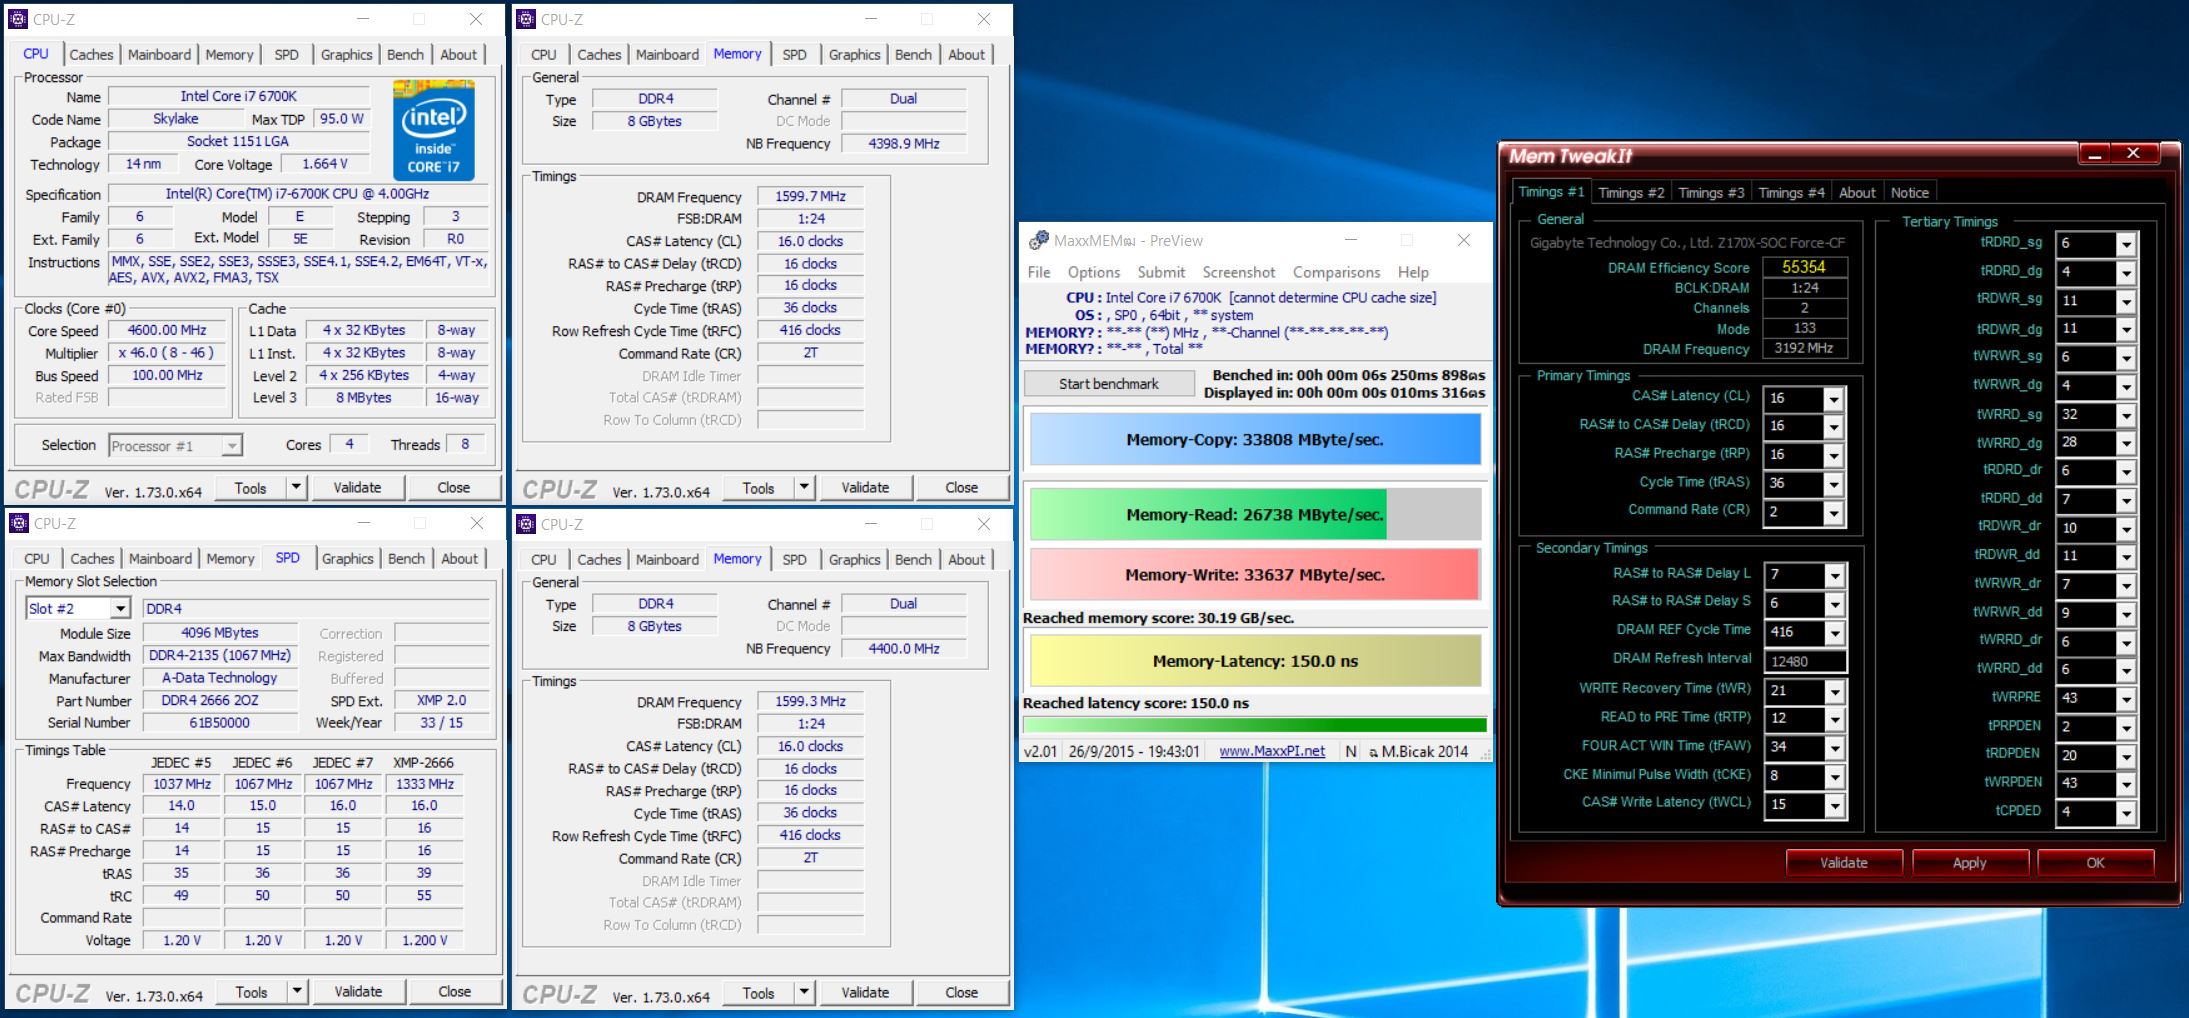The height and width of the screenshot is (1018, 2189).
Task: Click NB Frequency 4398.9 MHz value
Action: [904, 143]
